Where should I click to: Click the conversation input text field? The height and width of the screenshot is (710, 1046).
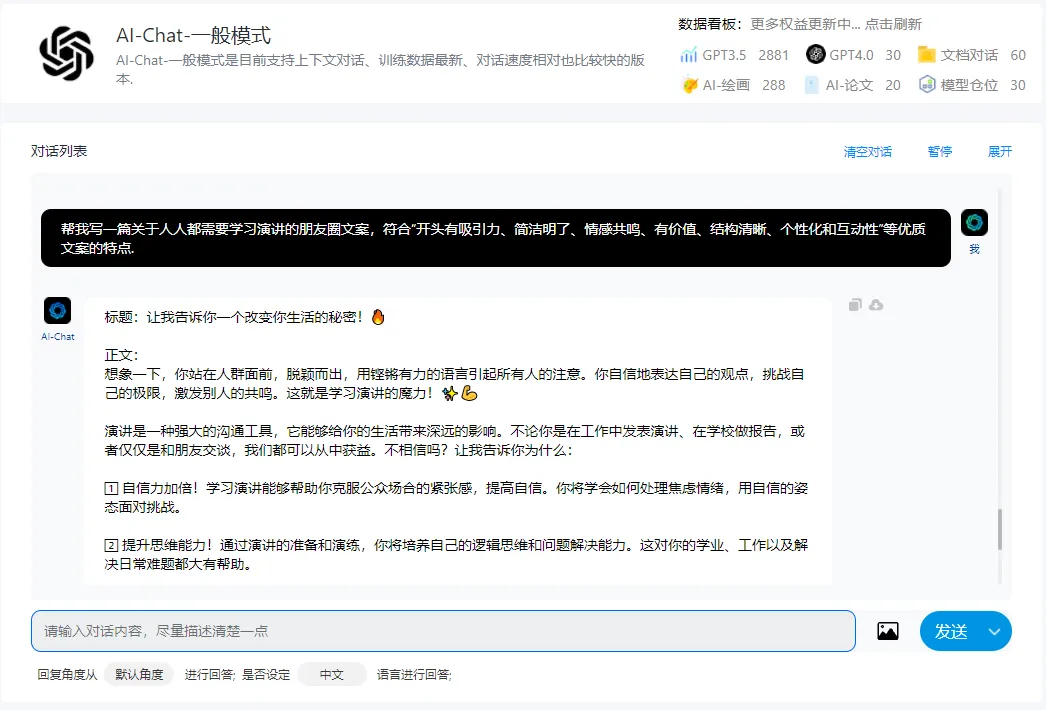click(443, 631)
